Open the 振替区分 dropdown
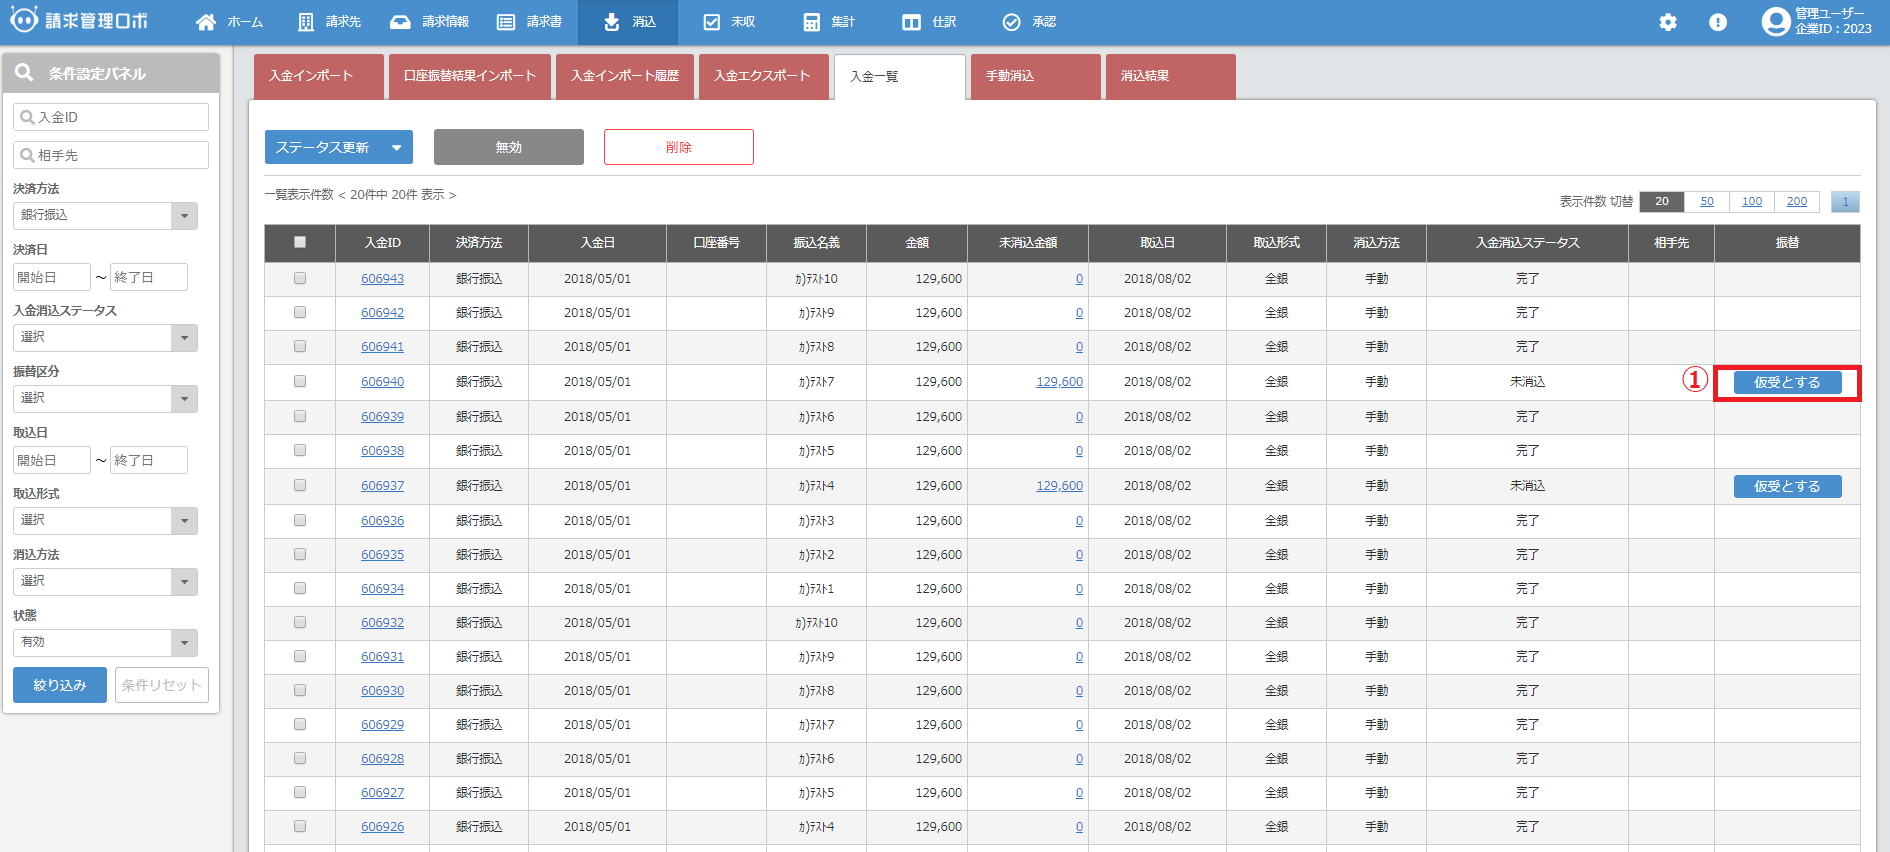This screenshot has height=852, width=1890. 105,399
